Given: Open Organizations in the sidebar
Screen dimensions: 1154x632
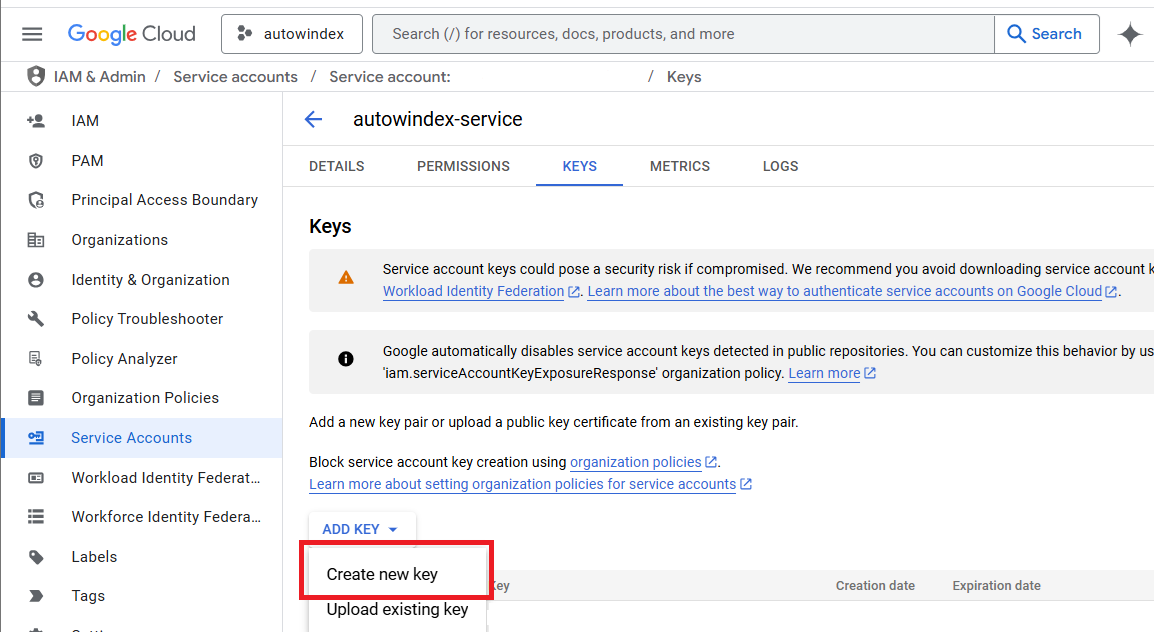Looking at the screenshot, I should [119, 240].
